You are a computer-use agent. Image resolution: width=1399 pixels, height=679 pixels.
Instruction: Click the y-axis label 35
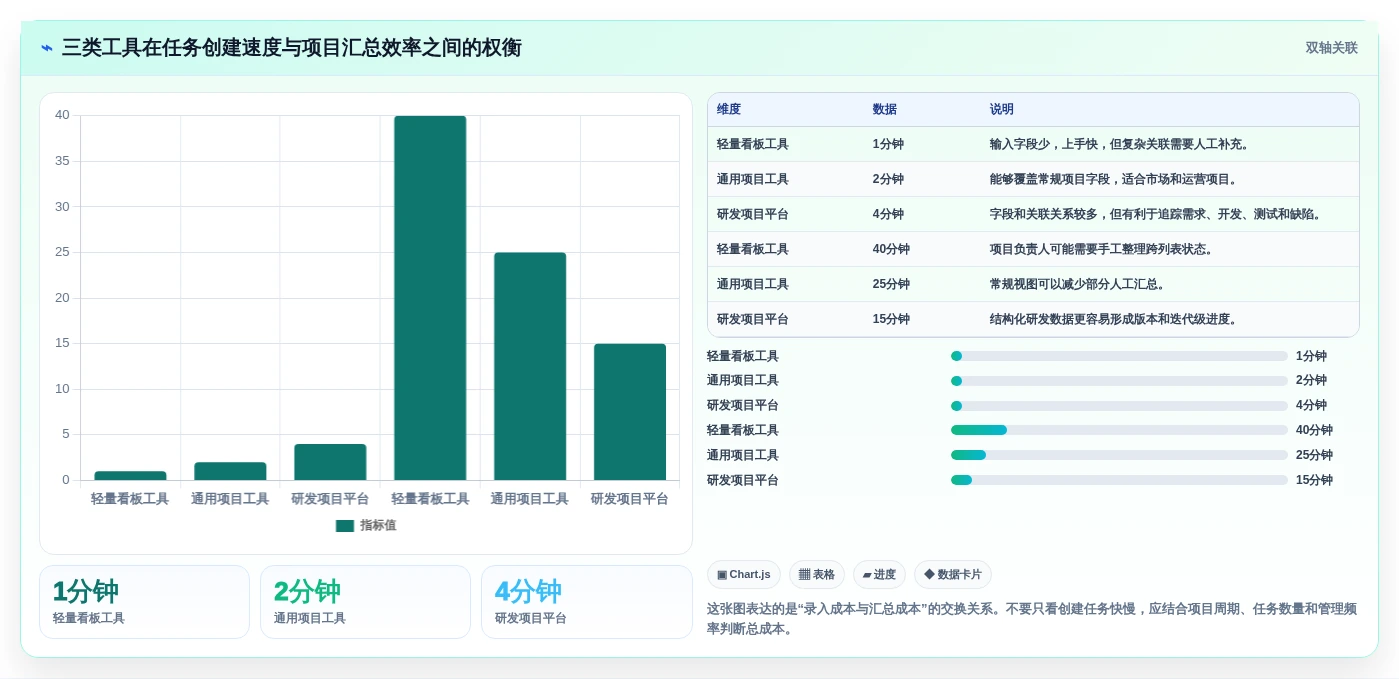(62, 161)
